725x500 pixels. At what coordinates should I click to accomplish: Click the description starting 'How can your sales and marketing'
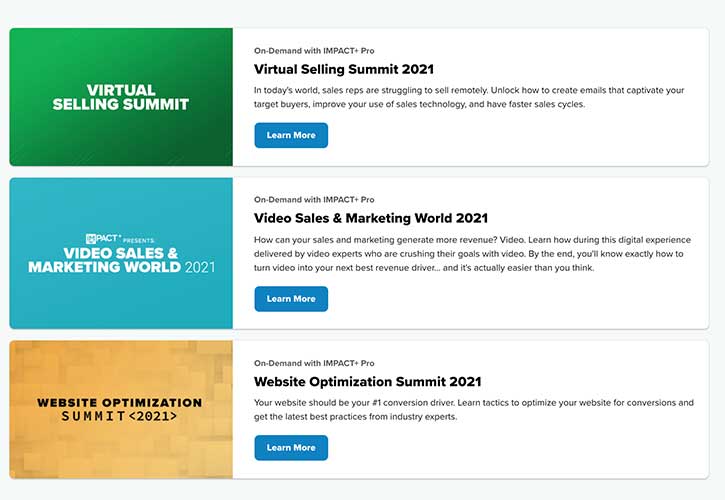tap(472, 253)
